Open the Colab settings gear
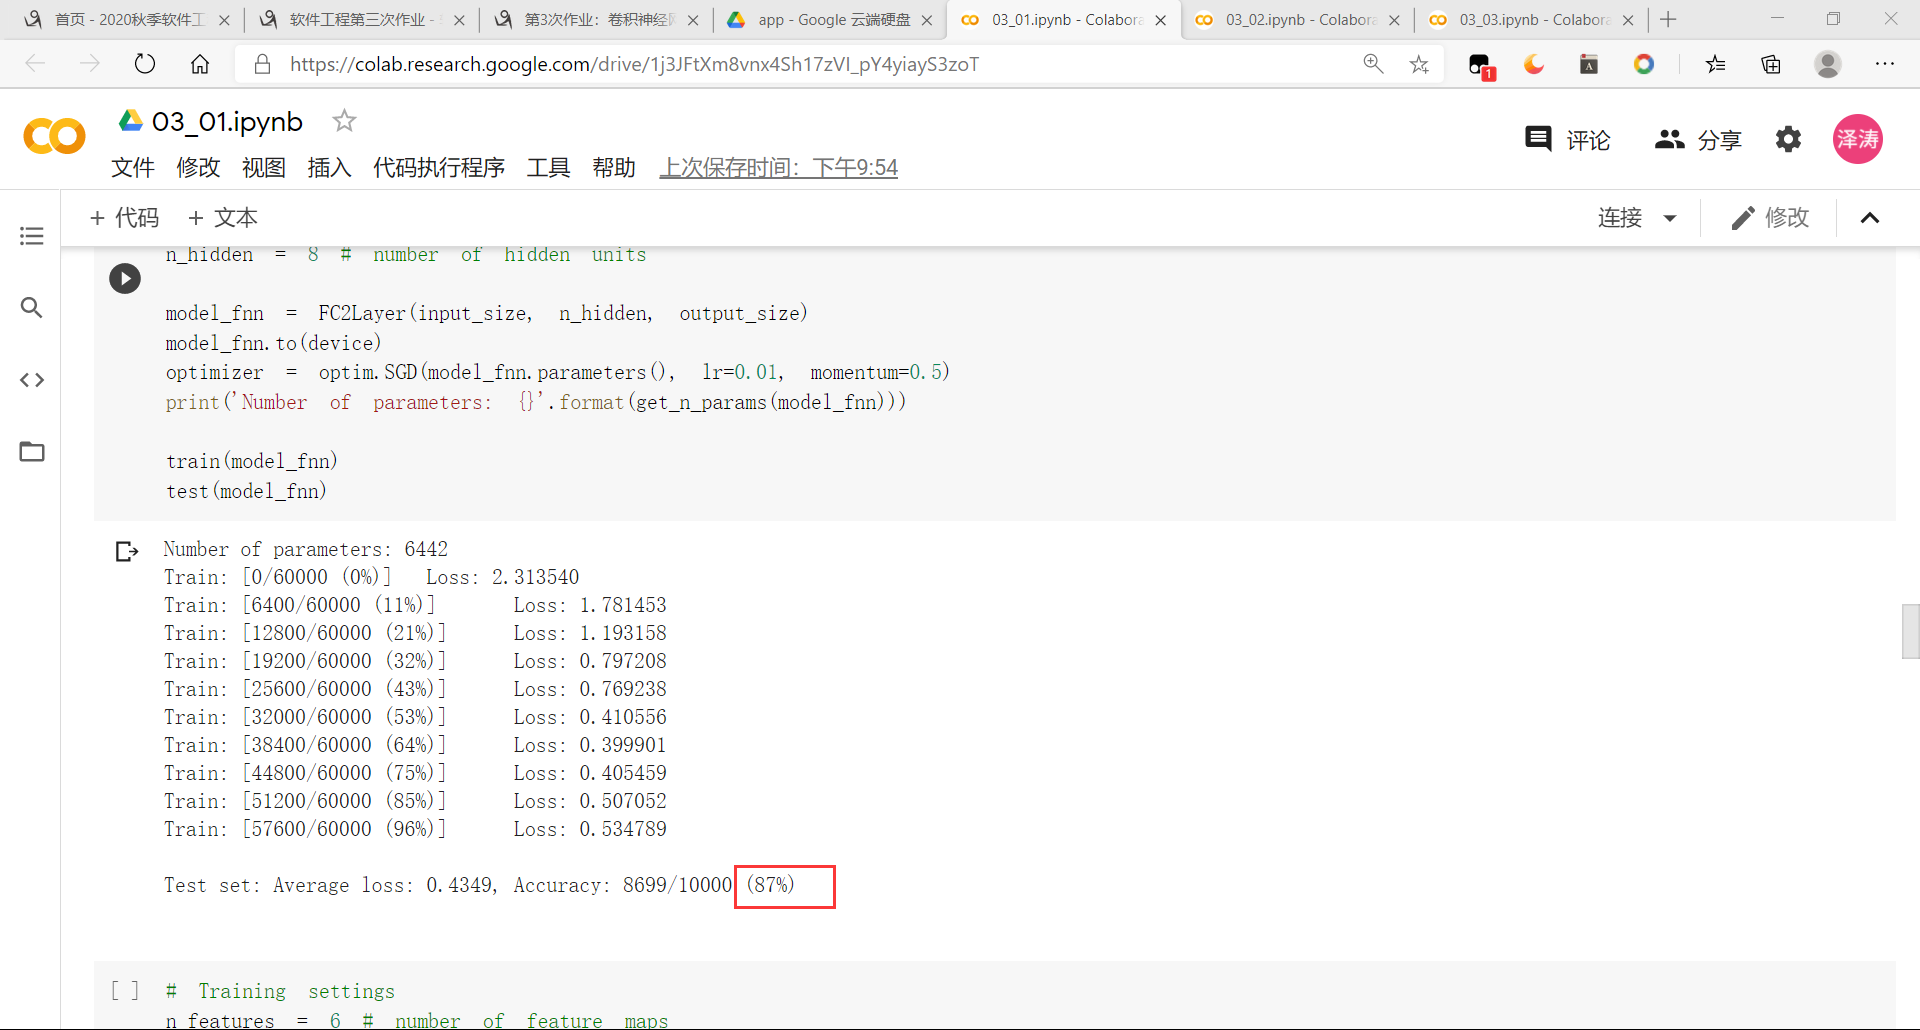The width and height of the screenshot is (1920, 1030). (1788, 139)
